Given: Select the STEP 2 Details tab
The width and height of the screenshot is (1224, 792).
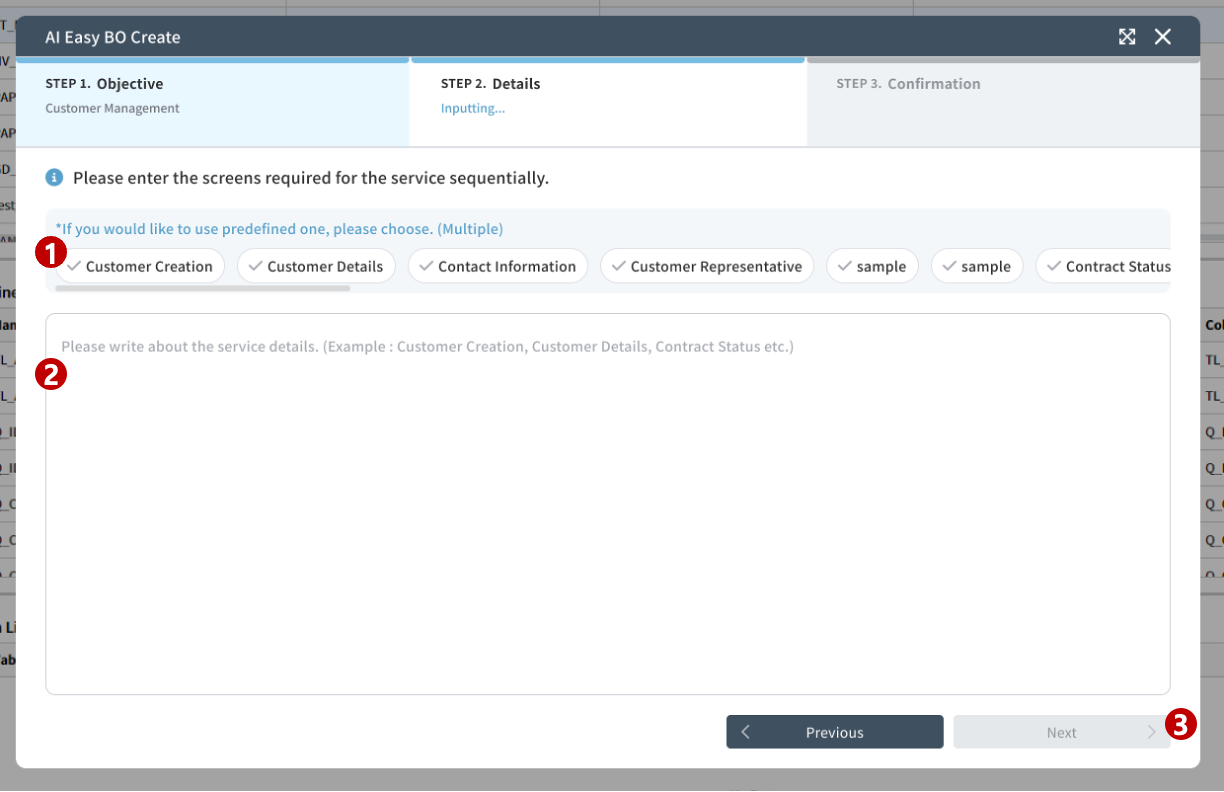Looking at the screenshot, I should (x=608, y=101).
